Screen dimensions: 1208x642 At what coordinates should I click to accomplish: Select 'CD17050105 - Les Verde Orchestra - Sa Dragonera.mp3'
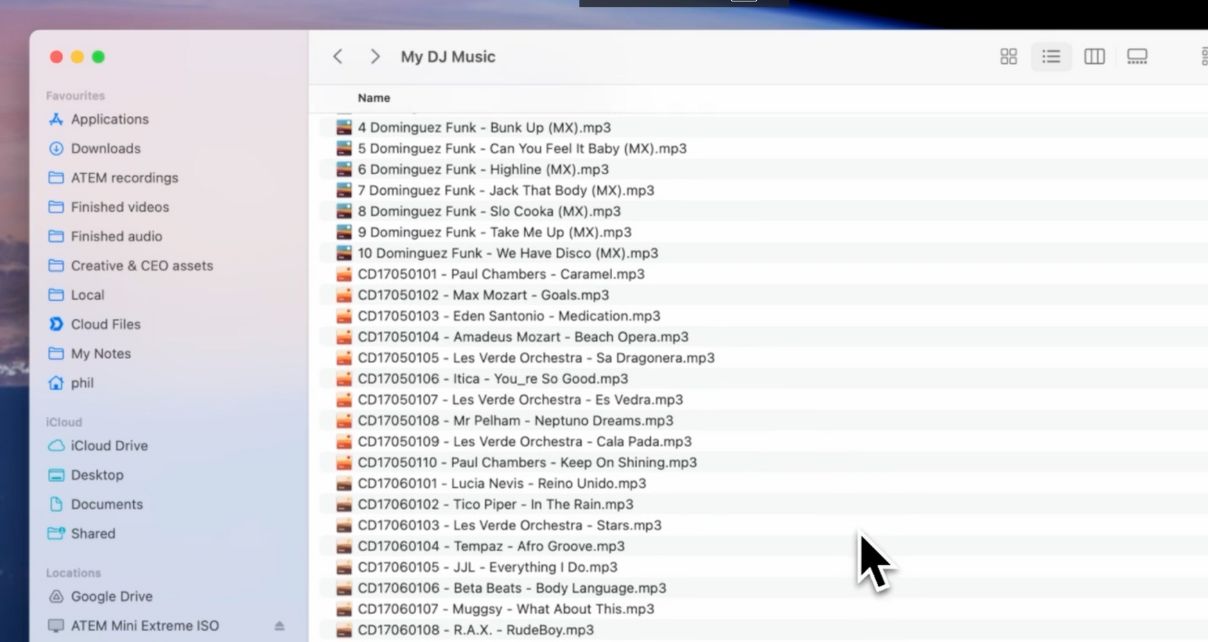click(536, 358)
